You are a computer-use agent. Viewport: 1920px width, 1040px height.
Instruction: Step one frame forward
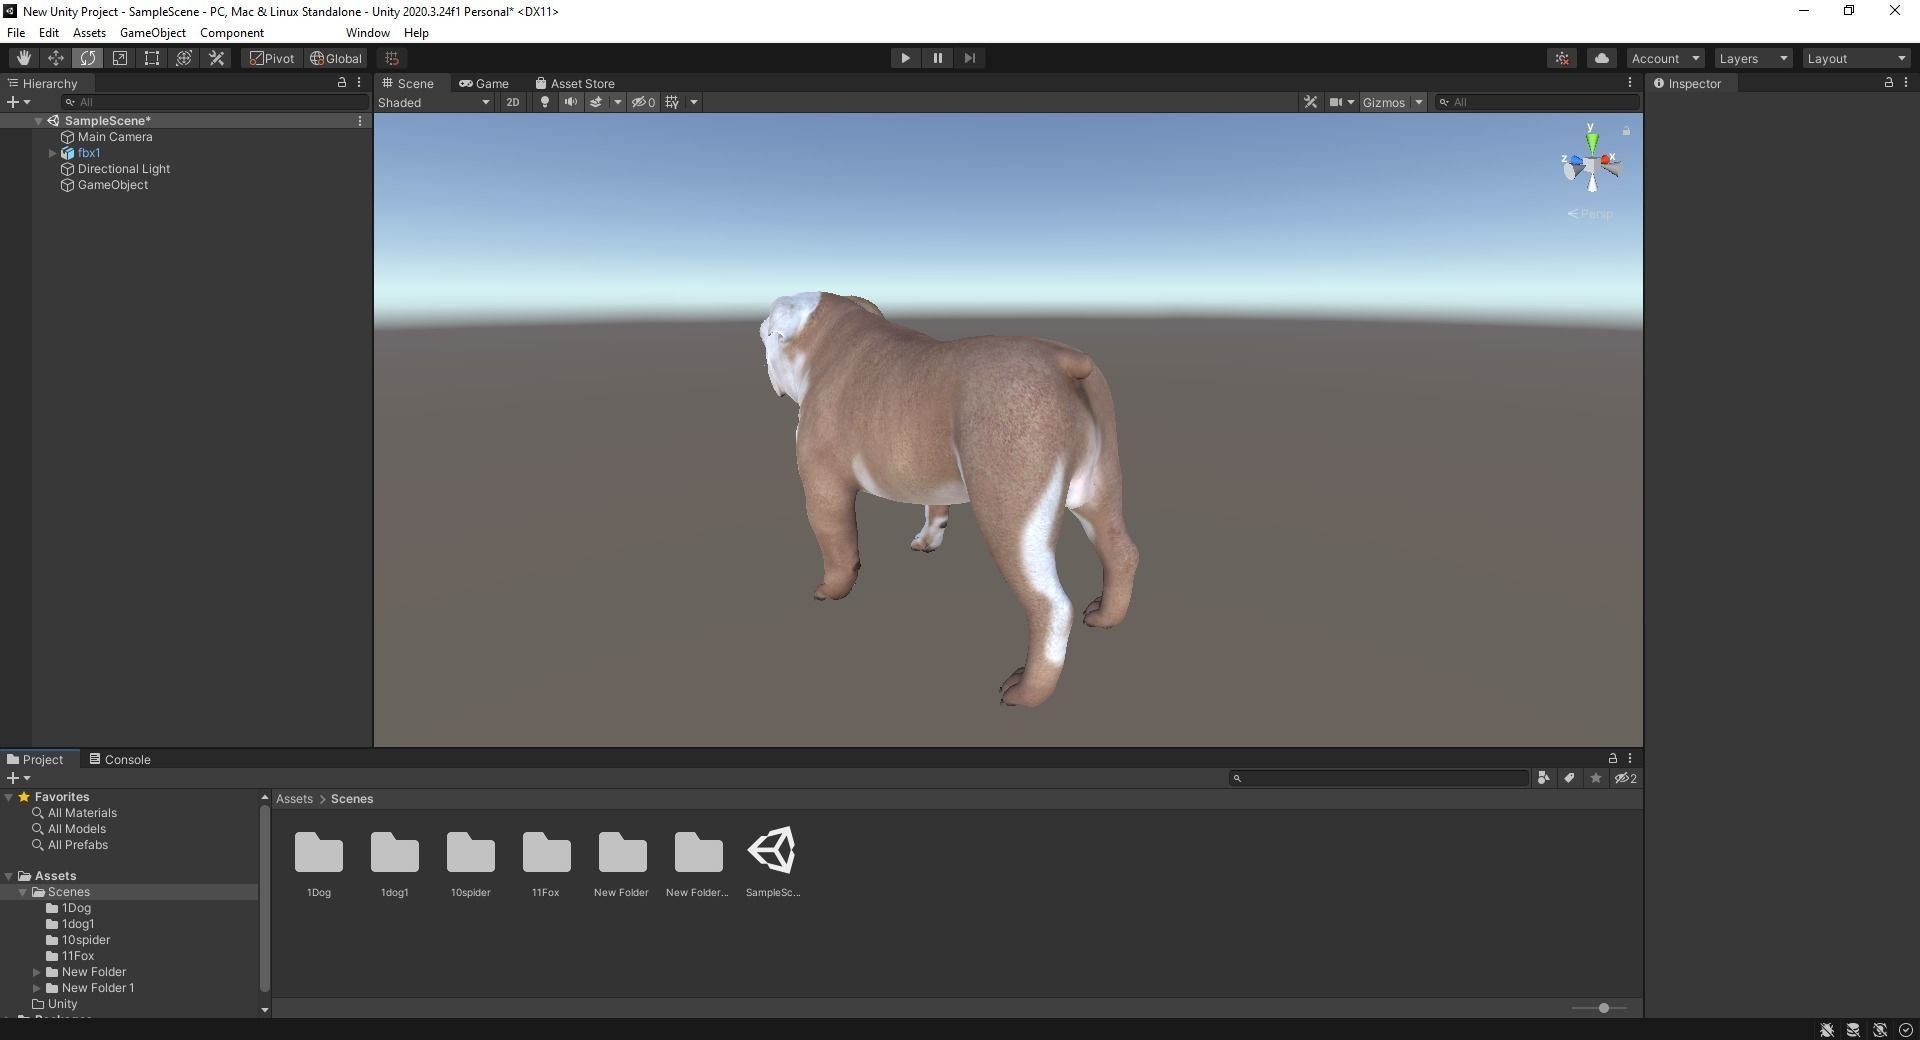(x=969, y=58)
